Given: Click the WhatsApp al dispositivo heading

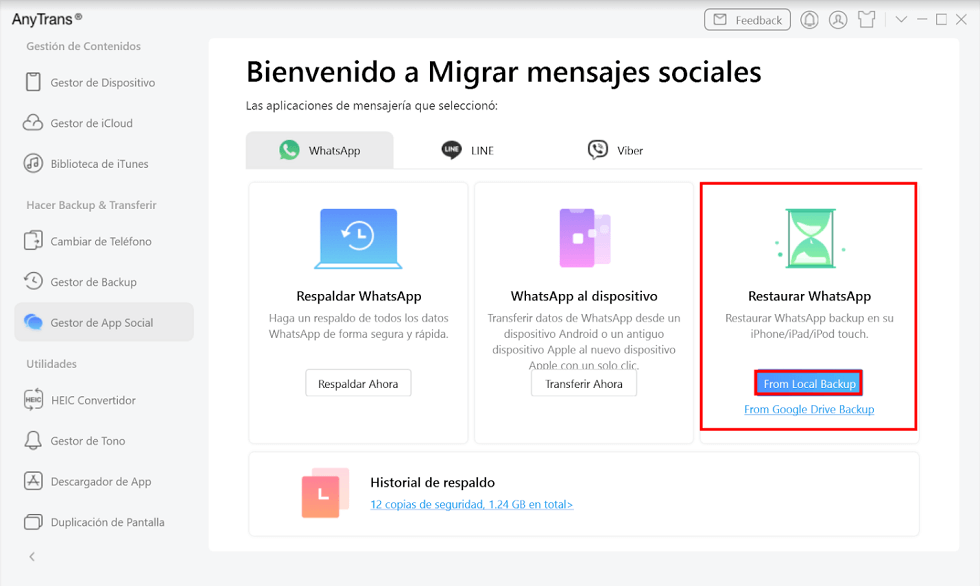Looking at the screenshot, I should coord(584,296).
